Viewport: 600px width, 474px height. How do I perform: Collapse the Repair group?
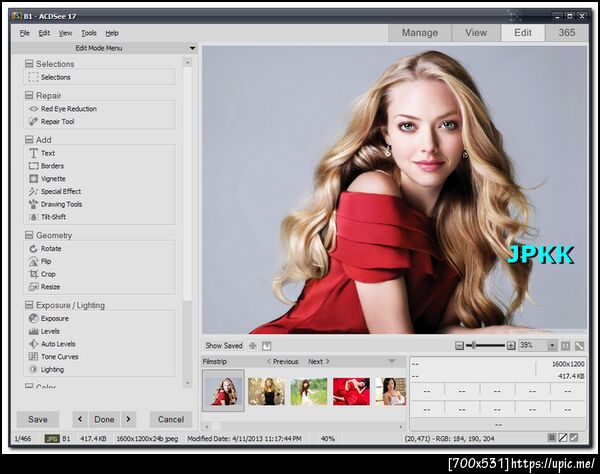(29, 95)
